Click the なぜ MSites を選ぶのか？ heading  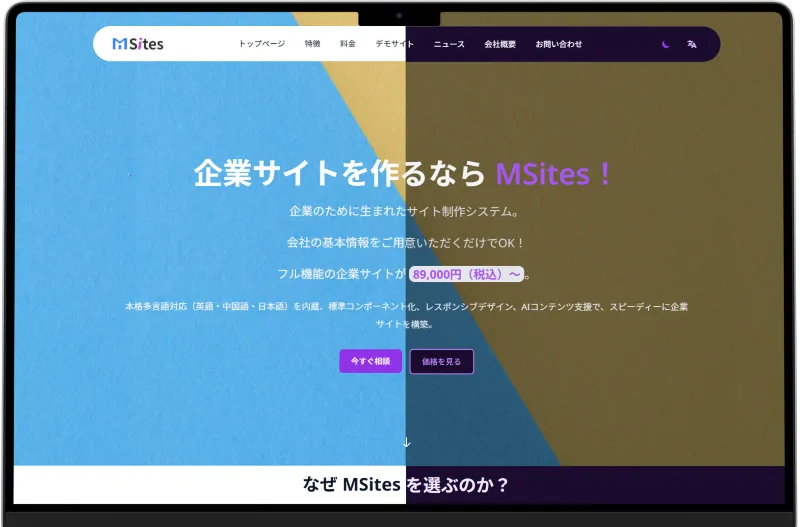[x=406, y=484]
